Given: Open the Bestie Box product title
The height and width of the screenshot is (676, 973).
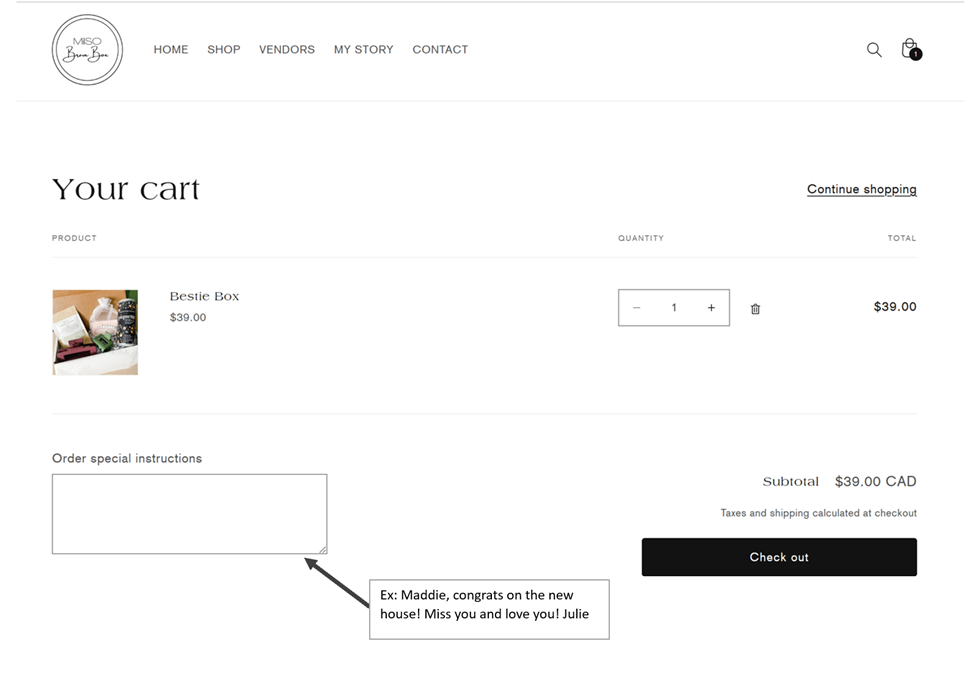Looking at the screenshot, I should point(204,297).
